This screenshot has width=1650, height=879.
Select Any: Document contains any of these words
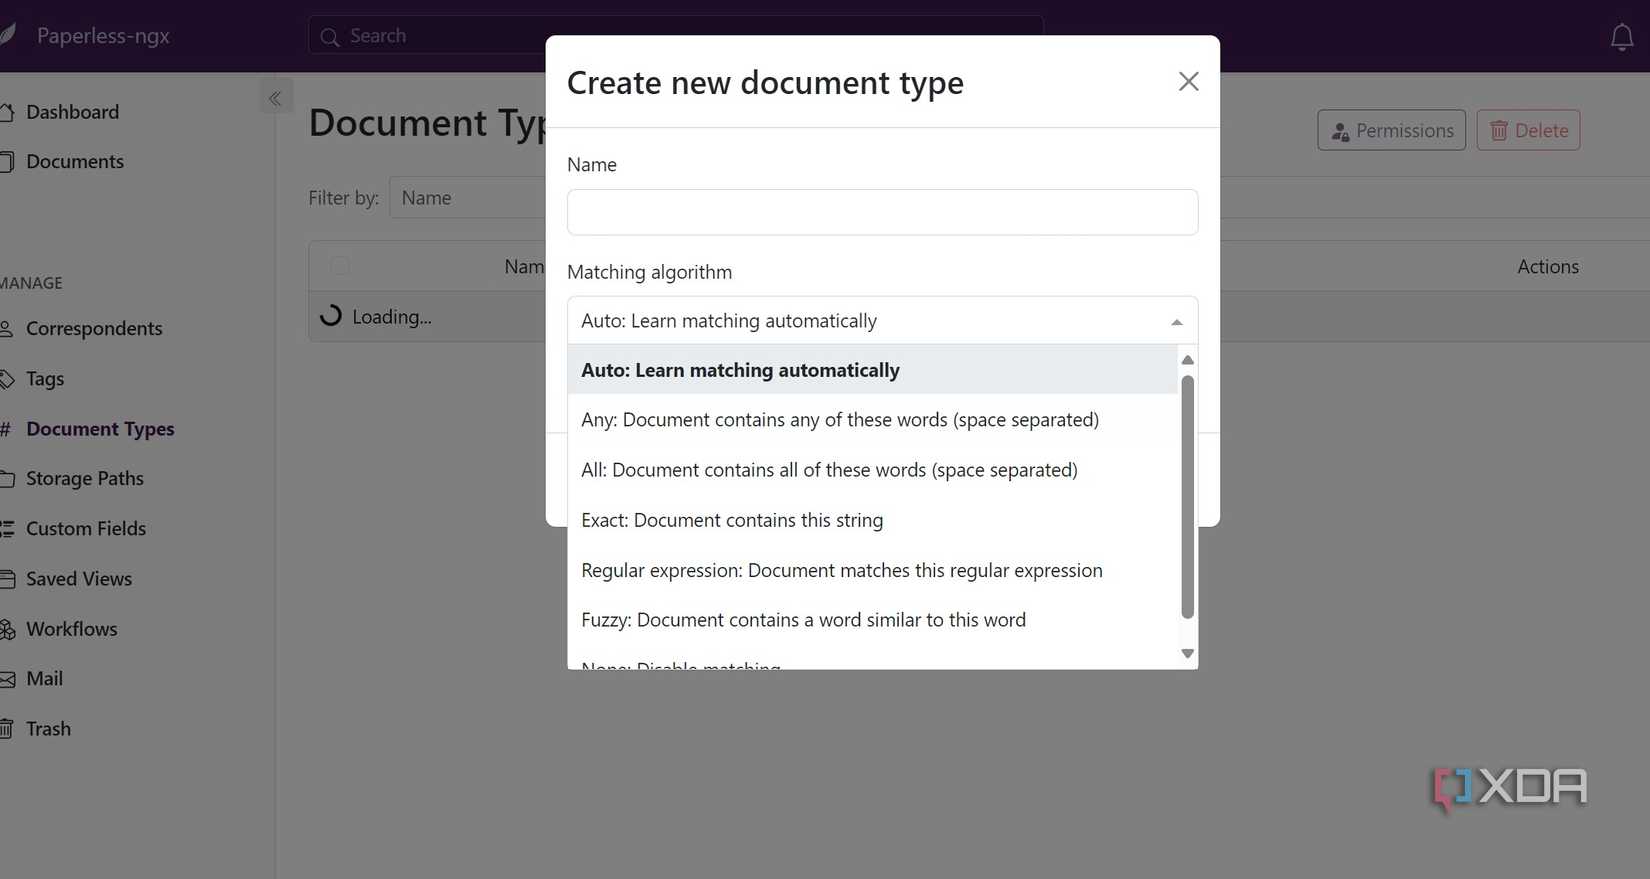click(x=872, y=420)
